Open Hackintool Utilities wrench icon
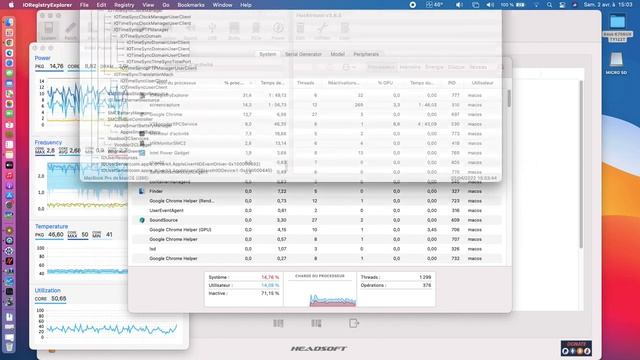Image resolution: width=640 pixels, height=360 pixels. coord(322,31)
